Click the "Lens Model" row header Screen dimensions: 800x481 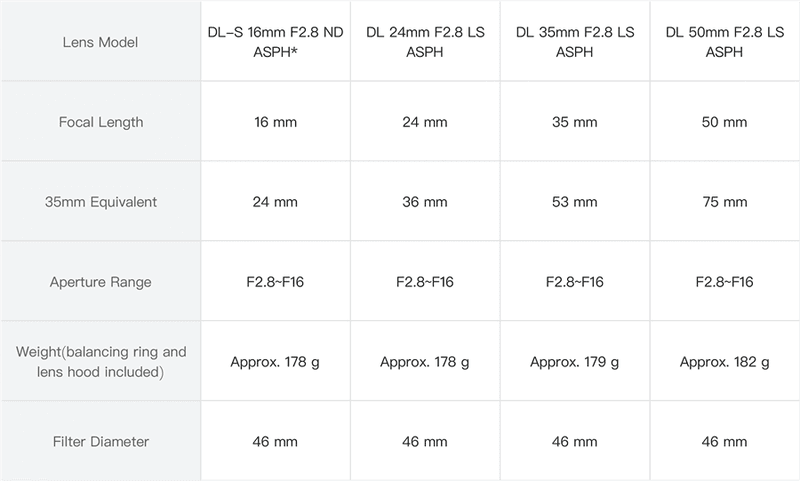pos(100,42)
